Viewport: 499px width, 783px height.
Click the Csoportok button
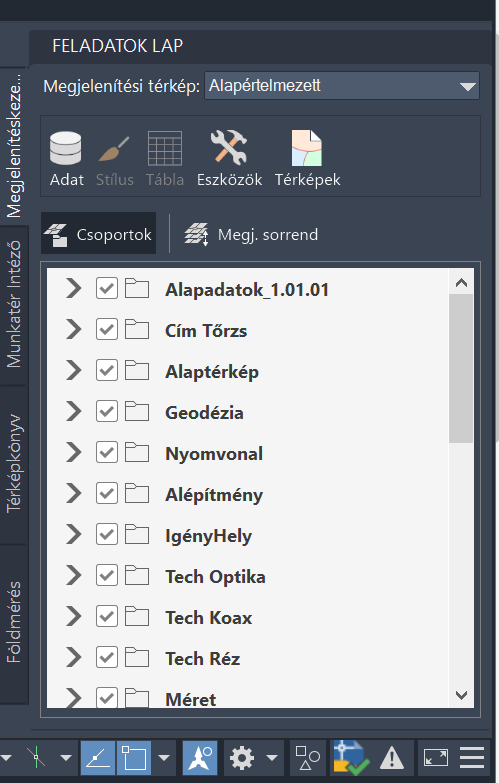pyautogui.click(x=98, y=234)
